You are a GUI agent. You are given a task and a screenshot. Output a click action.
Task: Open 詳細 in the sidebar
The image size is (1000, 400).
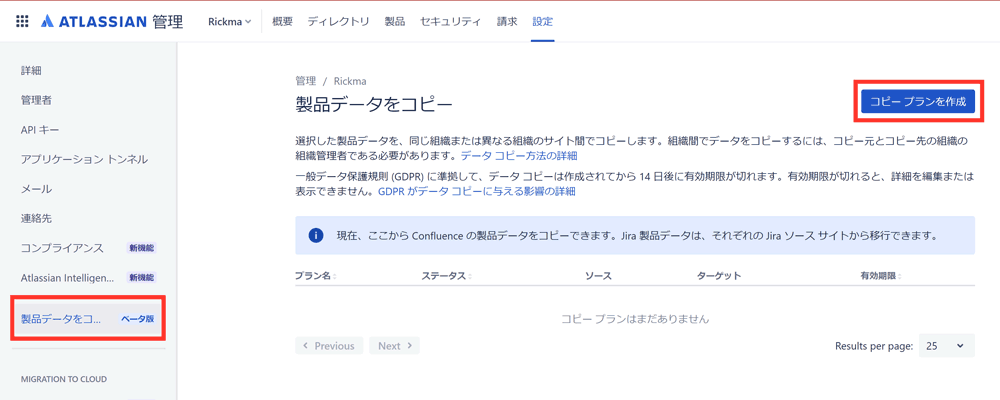click(x=31, y=70)
